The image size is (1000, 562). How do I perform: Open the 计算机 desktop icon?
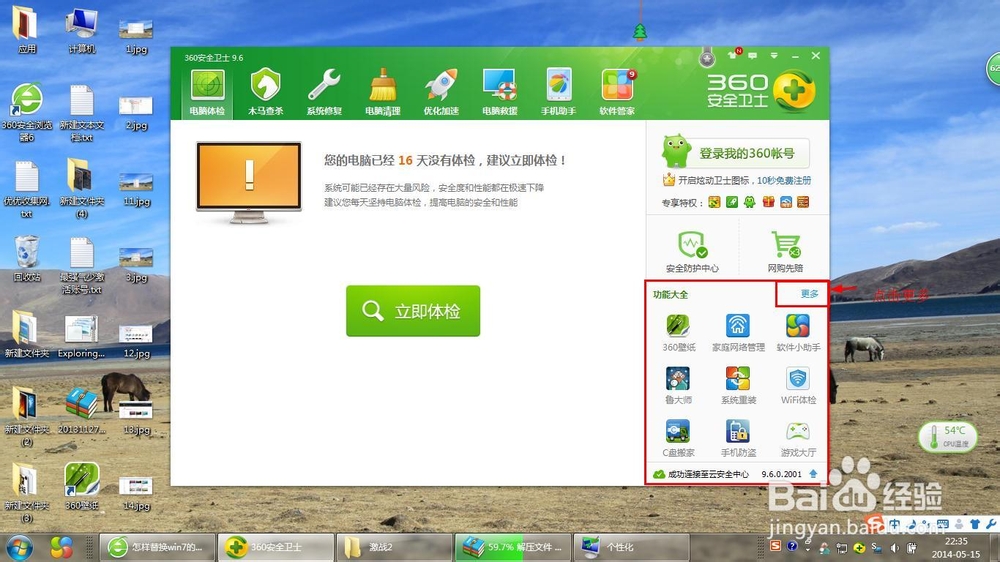coord(82,31)
